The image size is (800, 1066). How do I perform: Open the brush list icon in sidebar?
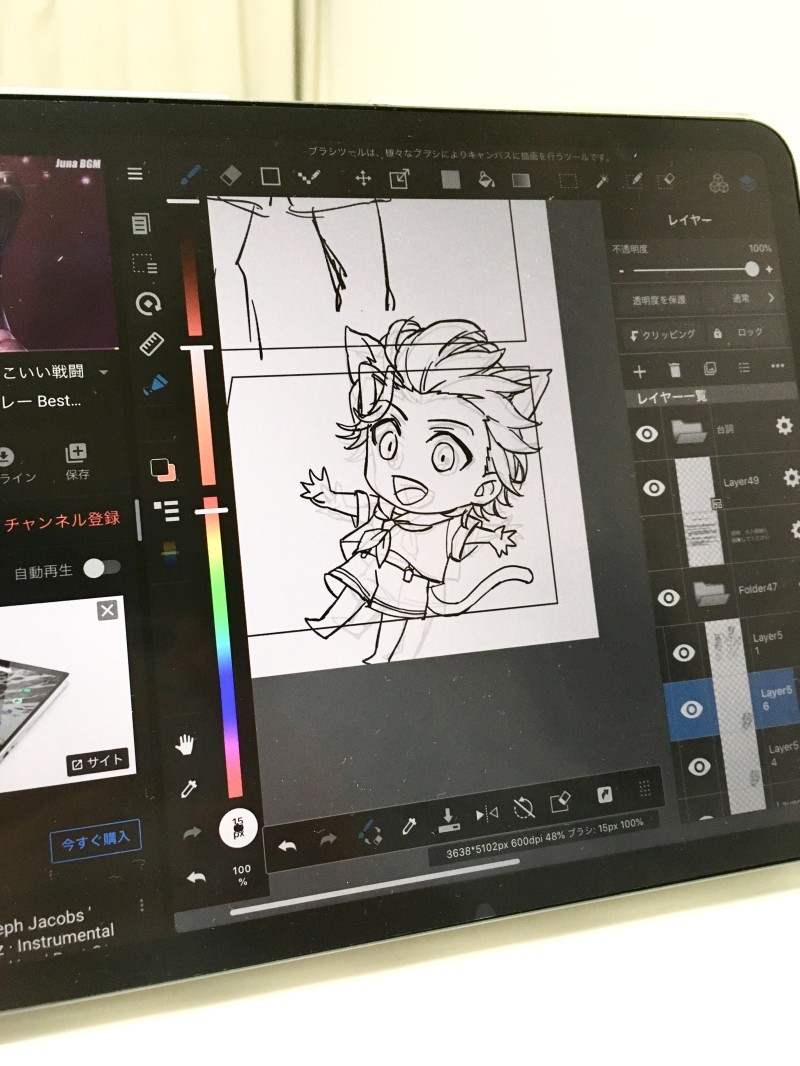click(x=166, y=510)
